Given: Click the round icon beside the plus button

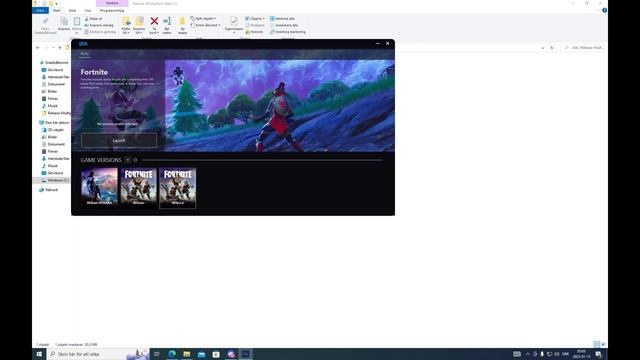Looking at the screenshot, I should [x=135, y=160].
